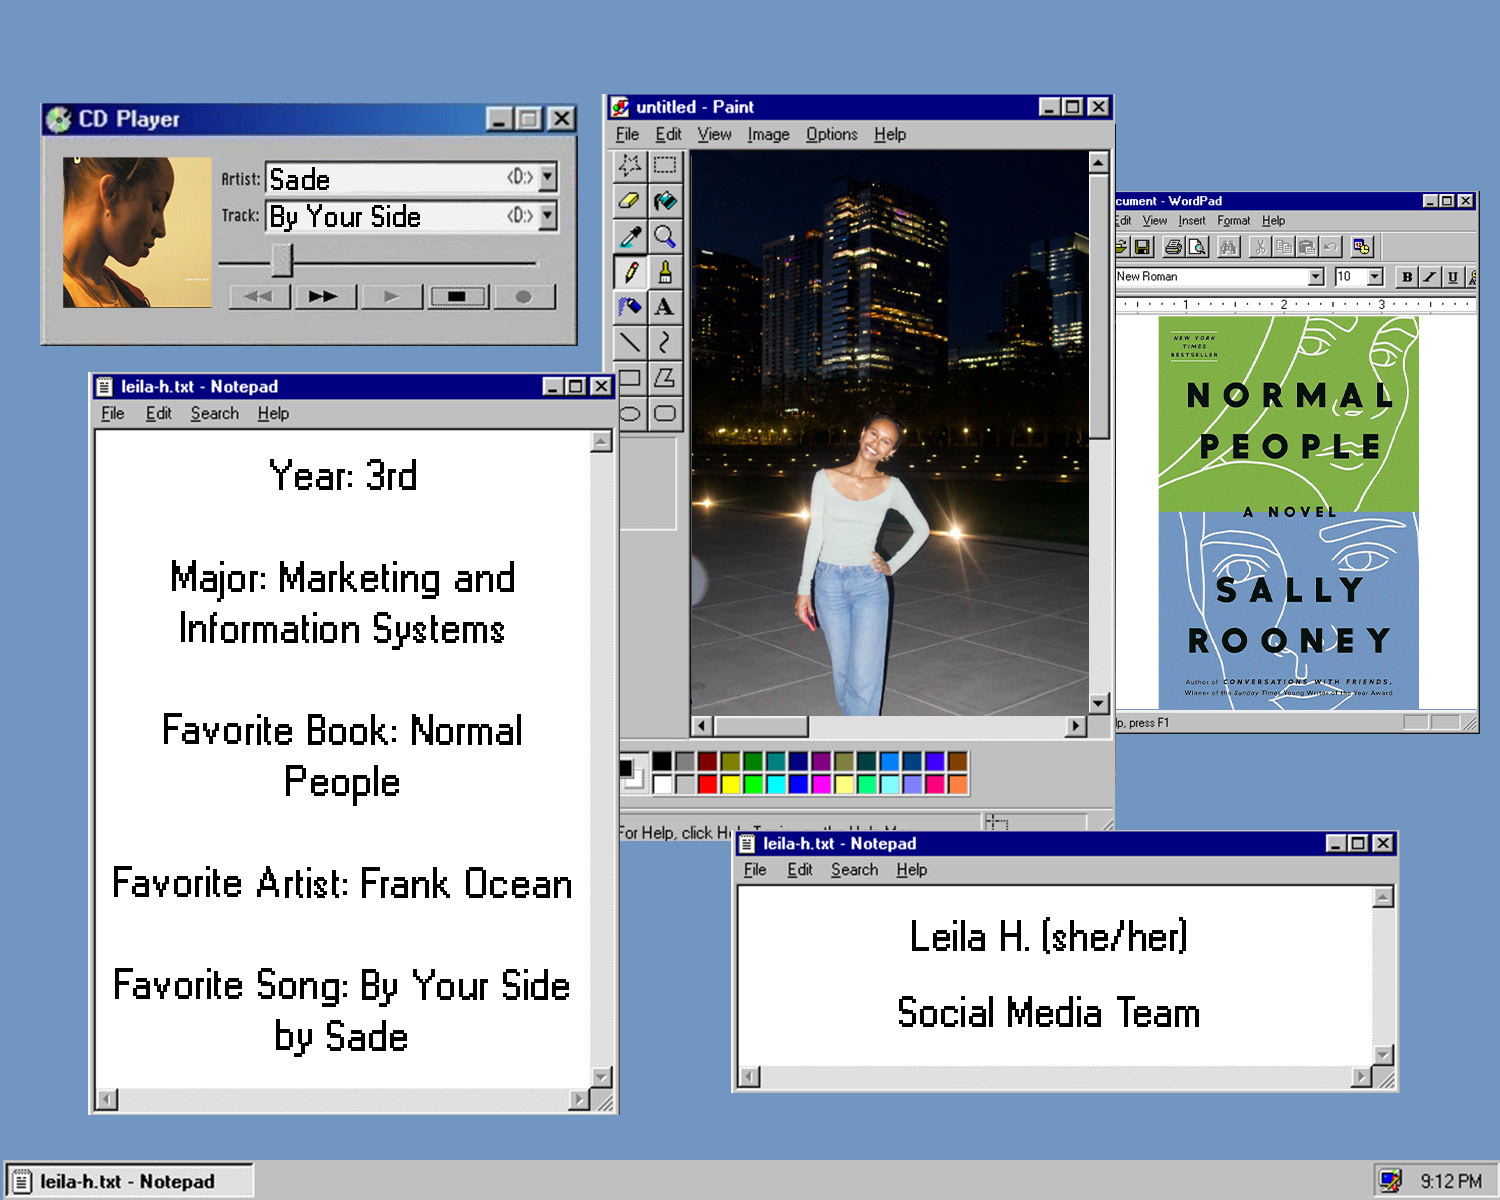Image resolution: width=1500 pixels, height=1200 pixels.
Task: Activate the Magnifier tool in Paint
Action: 665,236
